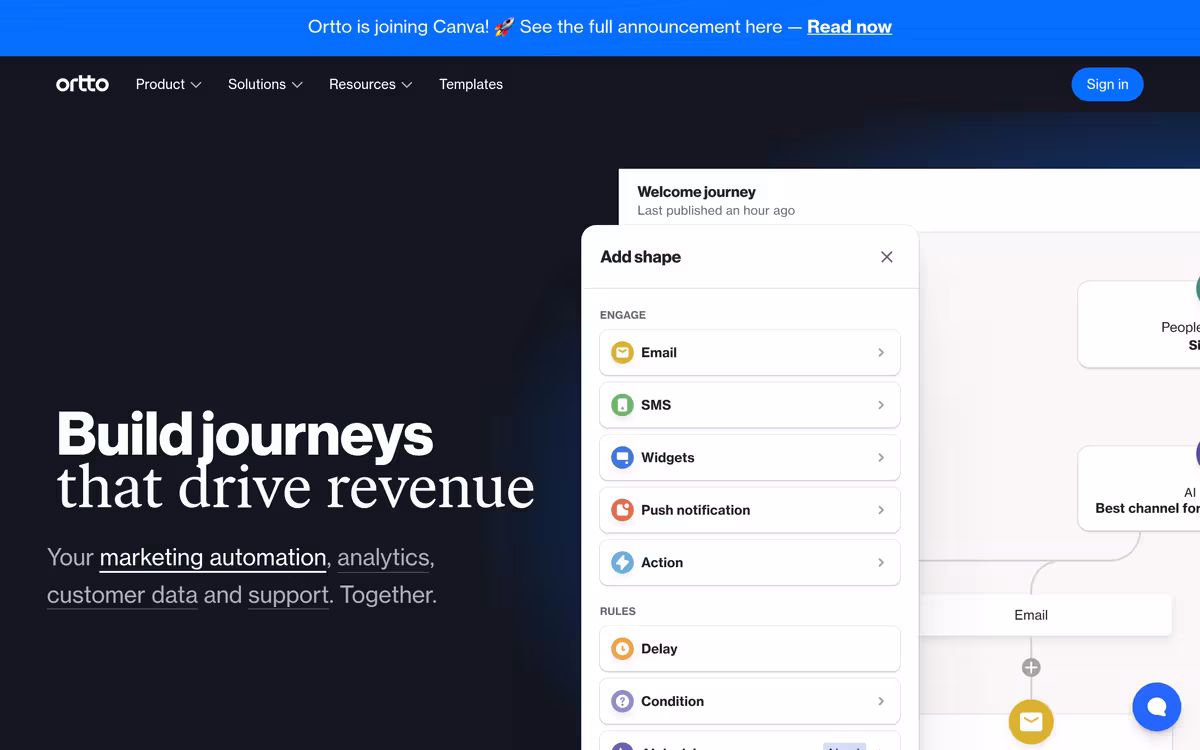Open the analytics link

(x=383, y=558)
